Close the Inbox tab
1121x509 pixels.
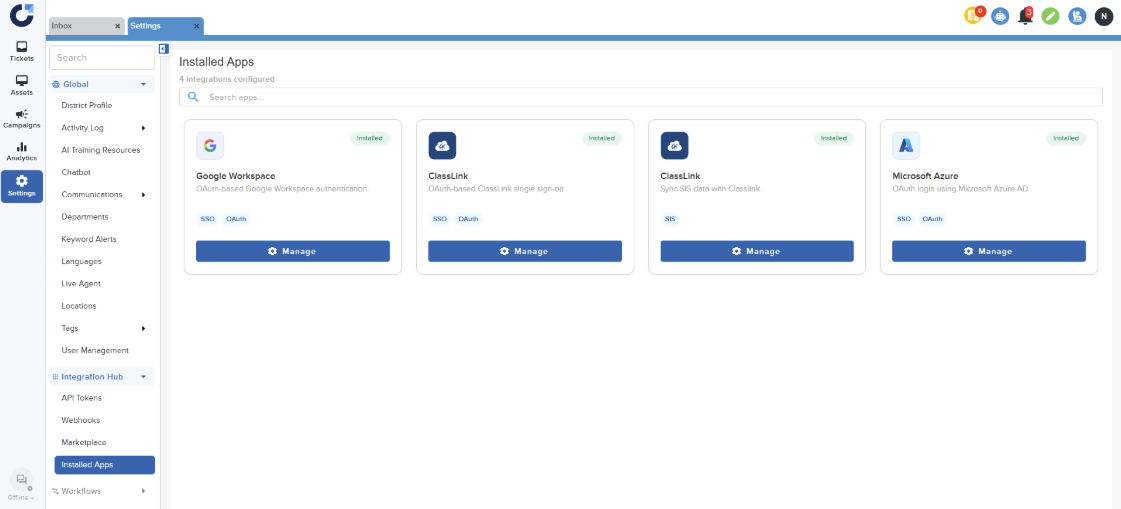pos(117,26)
